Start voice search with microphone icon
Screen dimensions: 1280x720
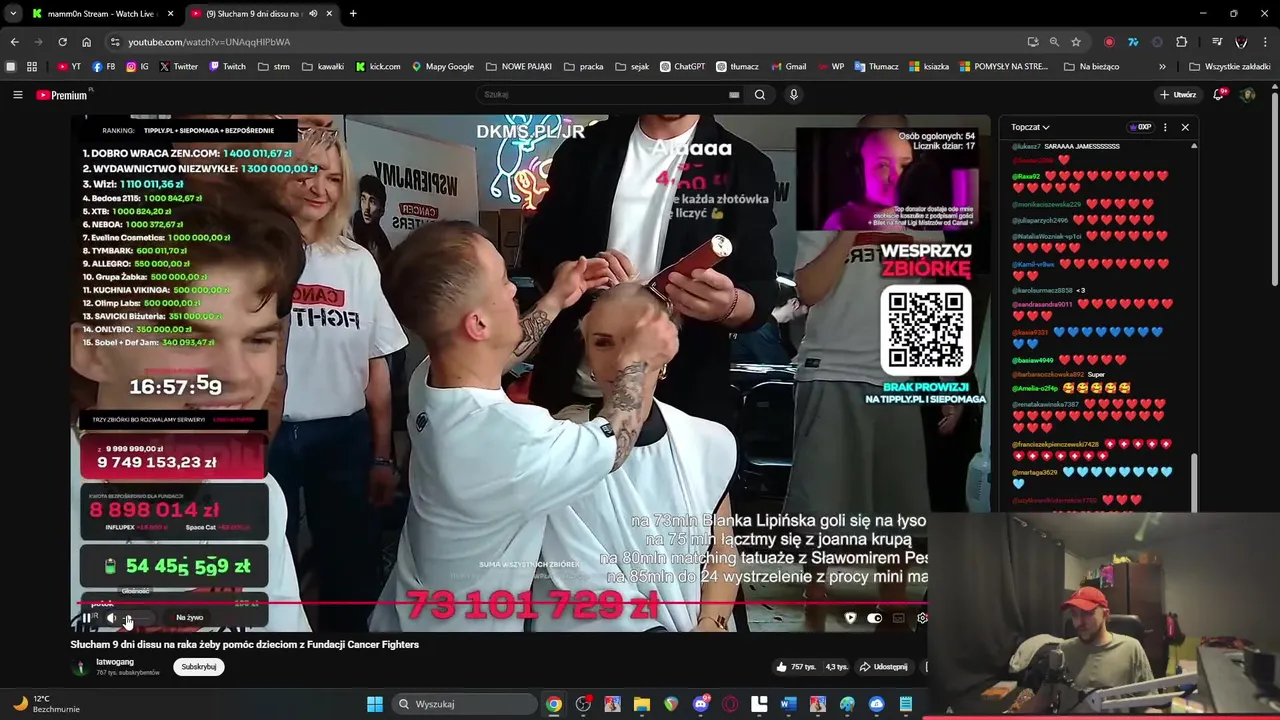pos(794,95)
